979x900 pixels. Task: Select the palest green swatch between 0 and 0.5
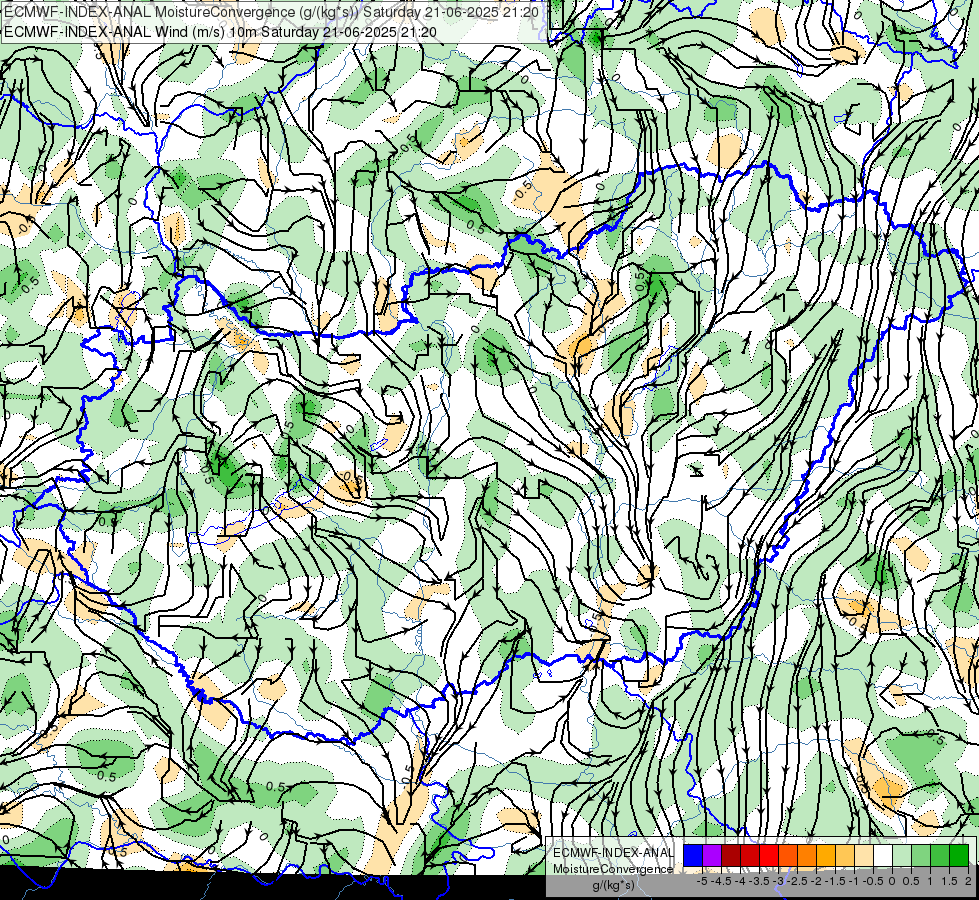pyautogui.click(x=902, y=855)
